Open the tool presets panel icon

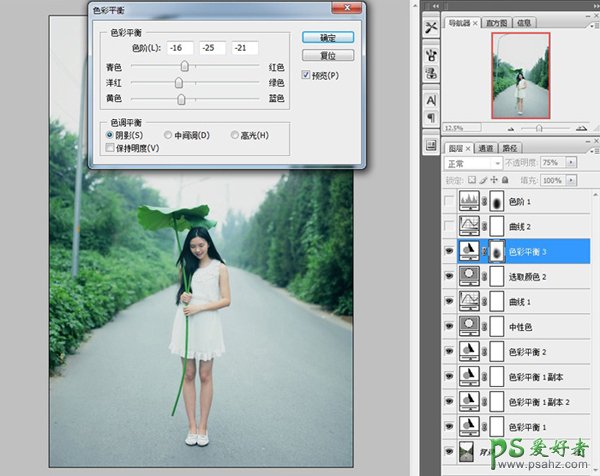coord(431,27)
